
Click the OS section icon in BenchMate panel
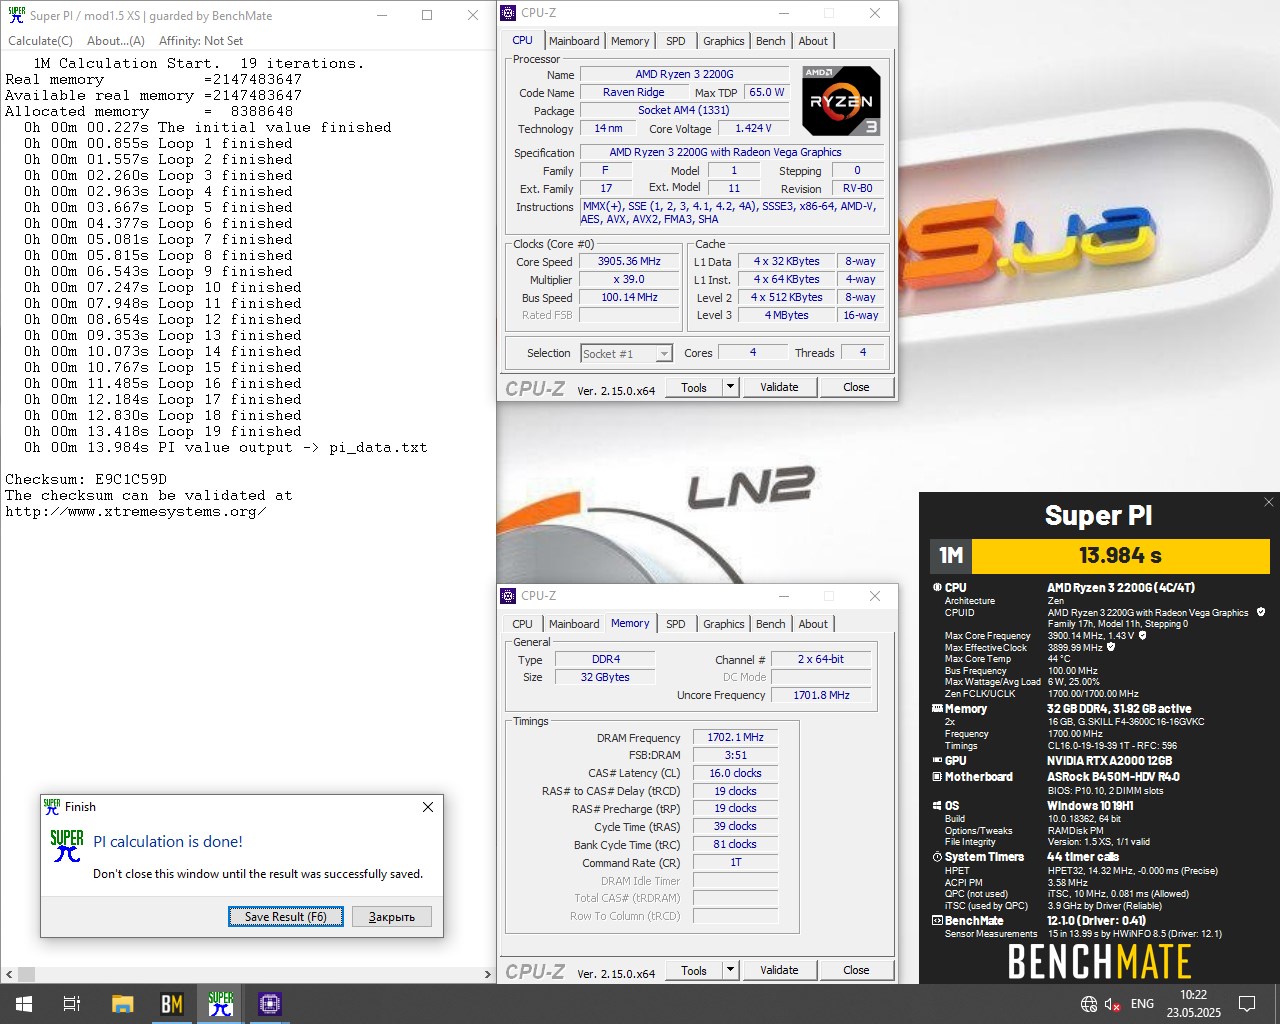coord(937,806)
